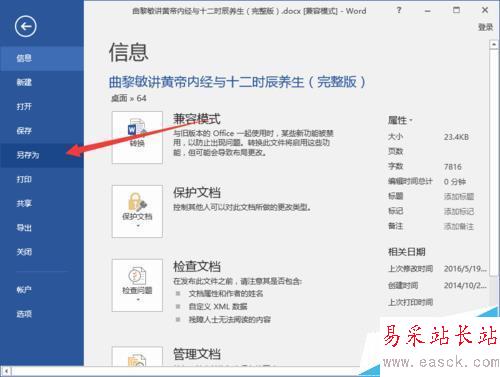Click the 保护文档 heading text

197,193
